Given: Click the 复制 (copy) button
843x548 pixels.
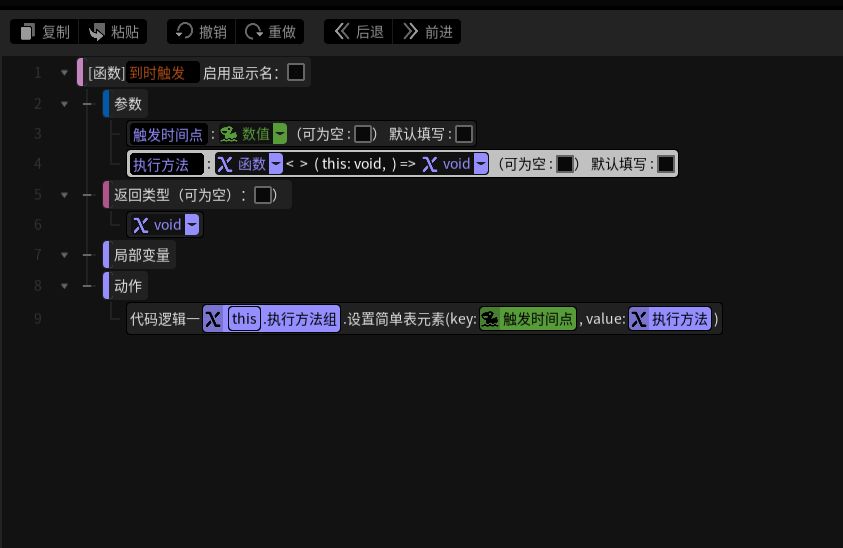Looking at the screenshot, I should coord(45,32).
